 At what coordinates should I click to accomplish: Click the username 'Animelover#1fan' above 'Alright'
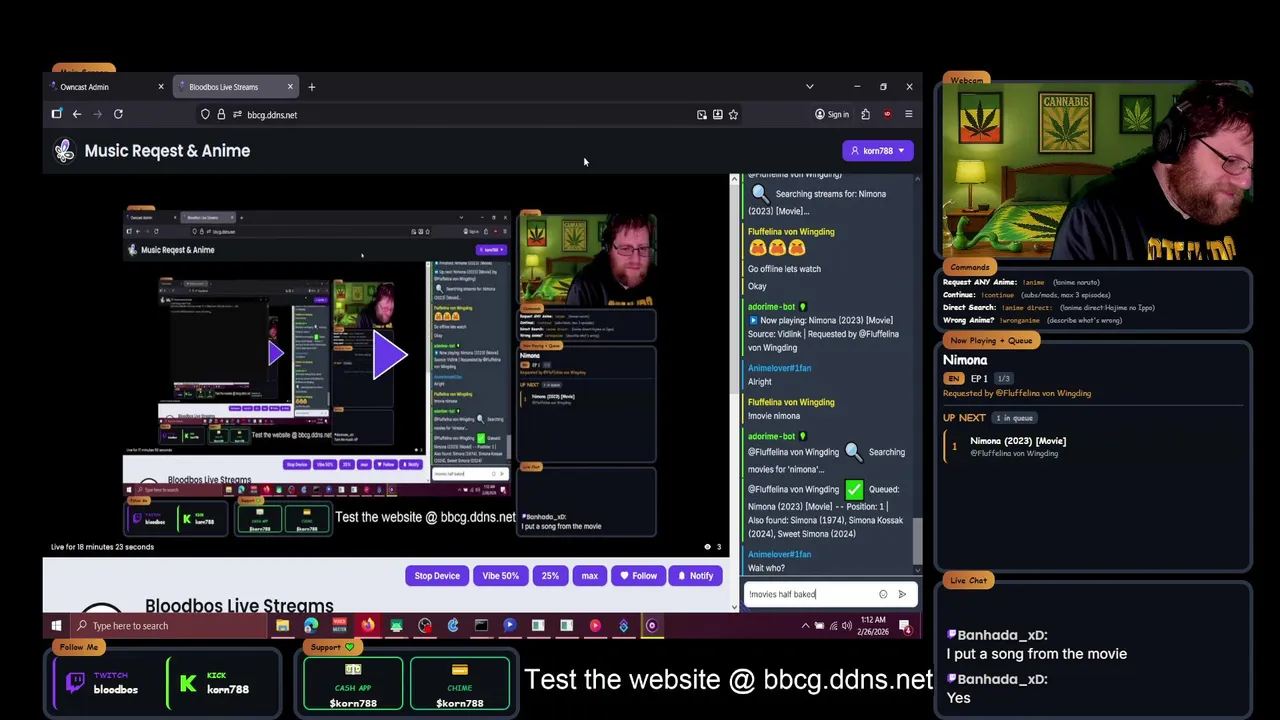779,368
